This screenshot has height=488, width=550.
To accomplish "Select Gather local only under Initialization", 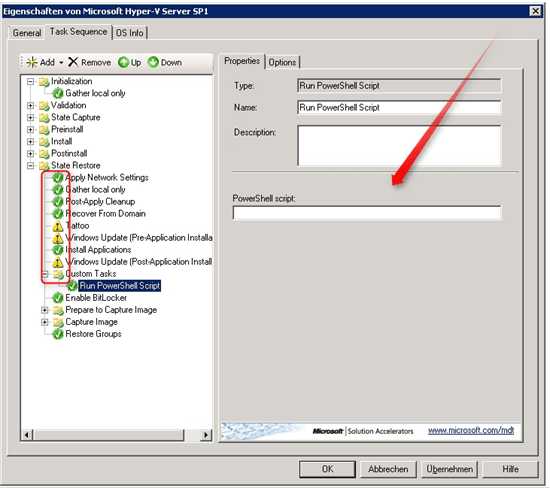I will pyautogui.click(x=95, y=93).
